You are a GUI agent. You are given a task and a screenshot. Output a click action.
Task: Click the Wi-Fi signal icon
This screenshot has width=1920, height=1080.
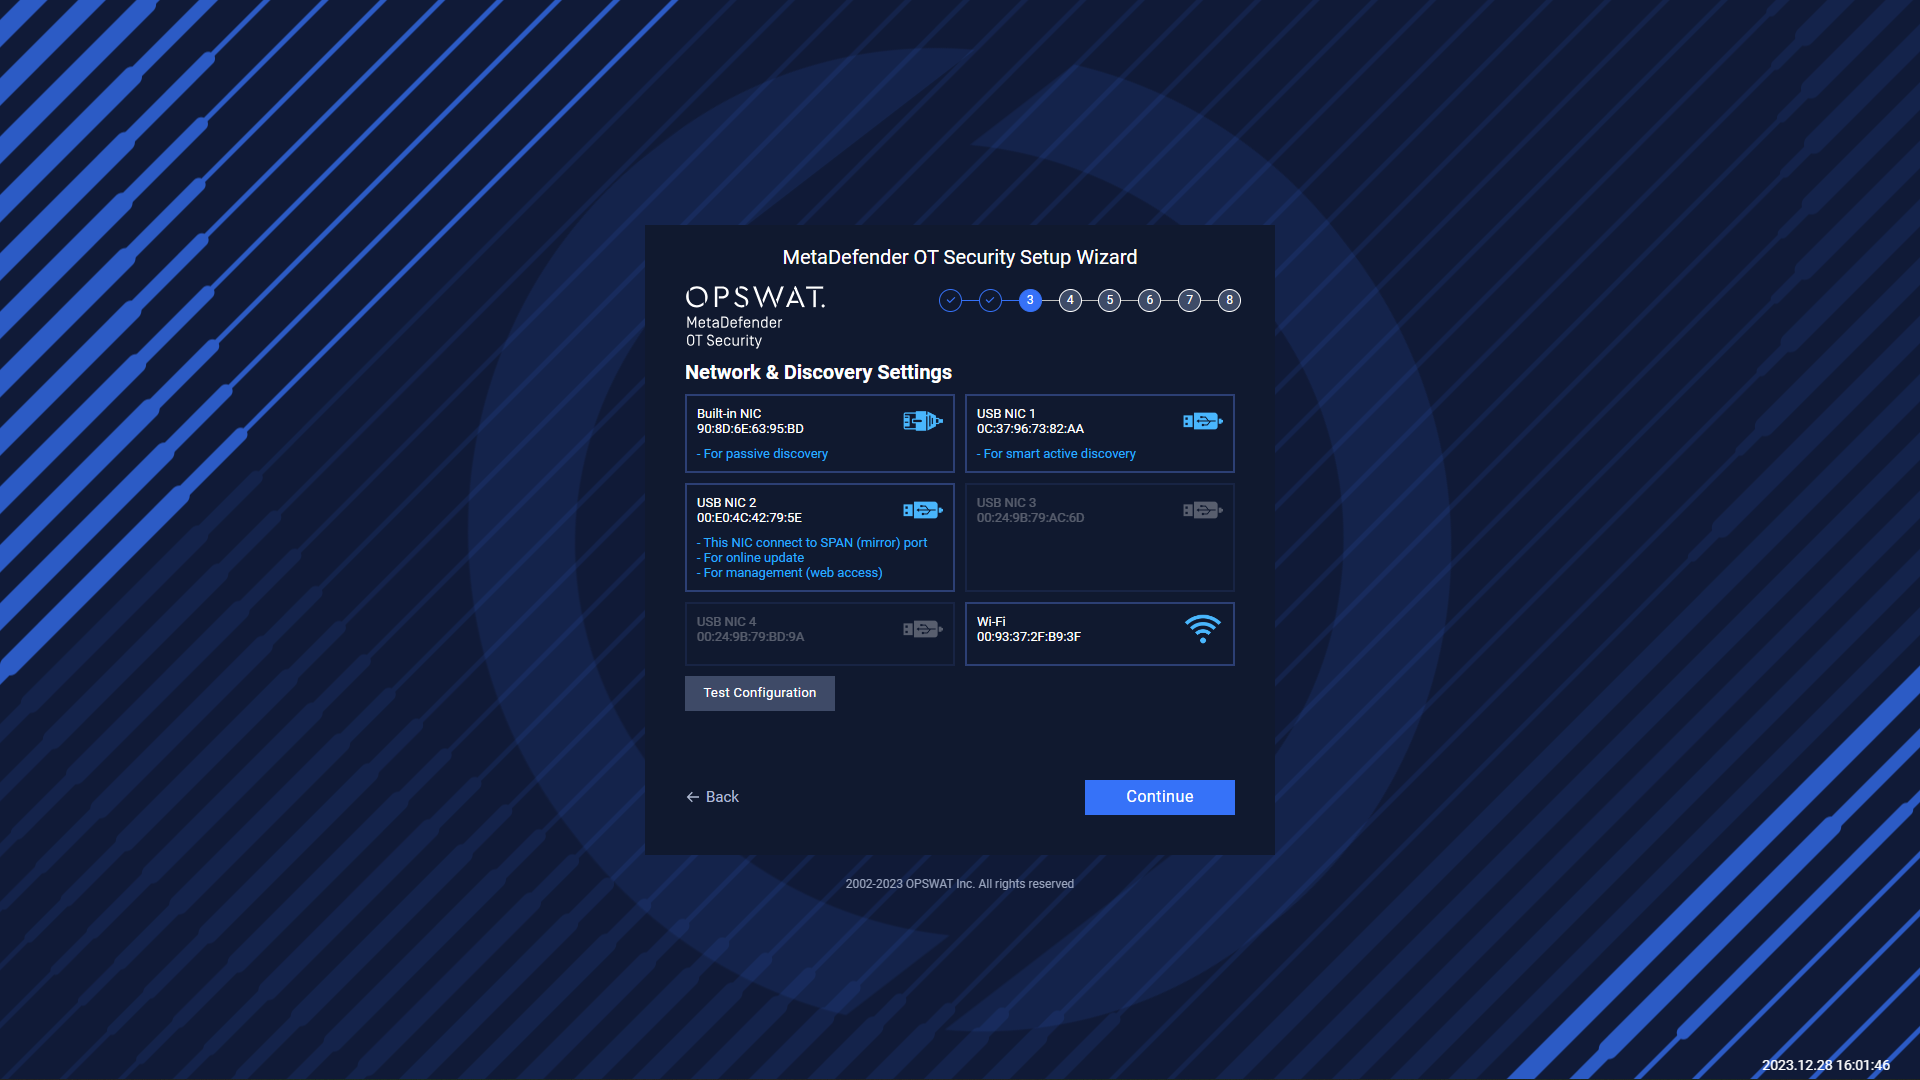click(1202, 629)
